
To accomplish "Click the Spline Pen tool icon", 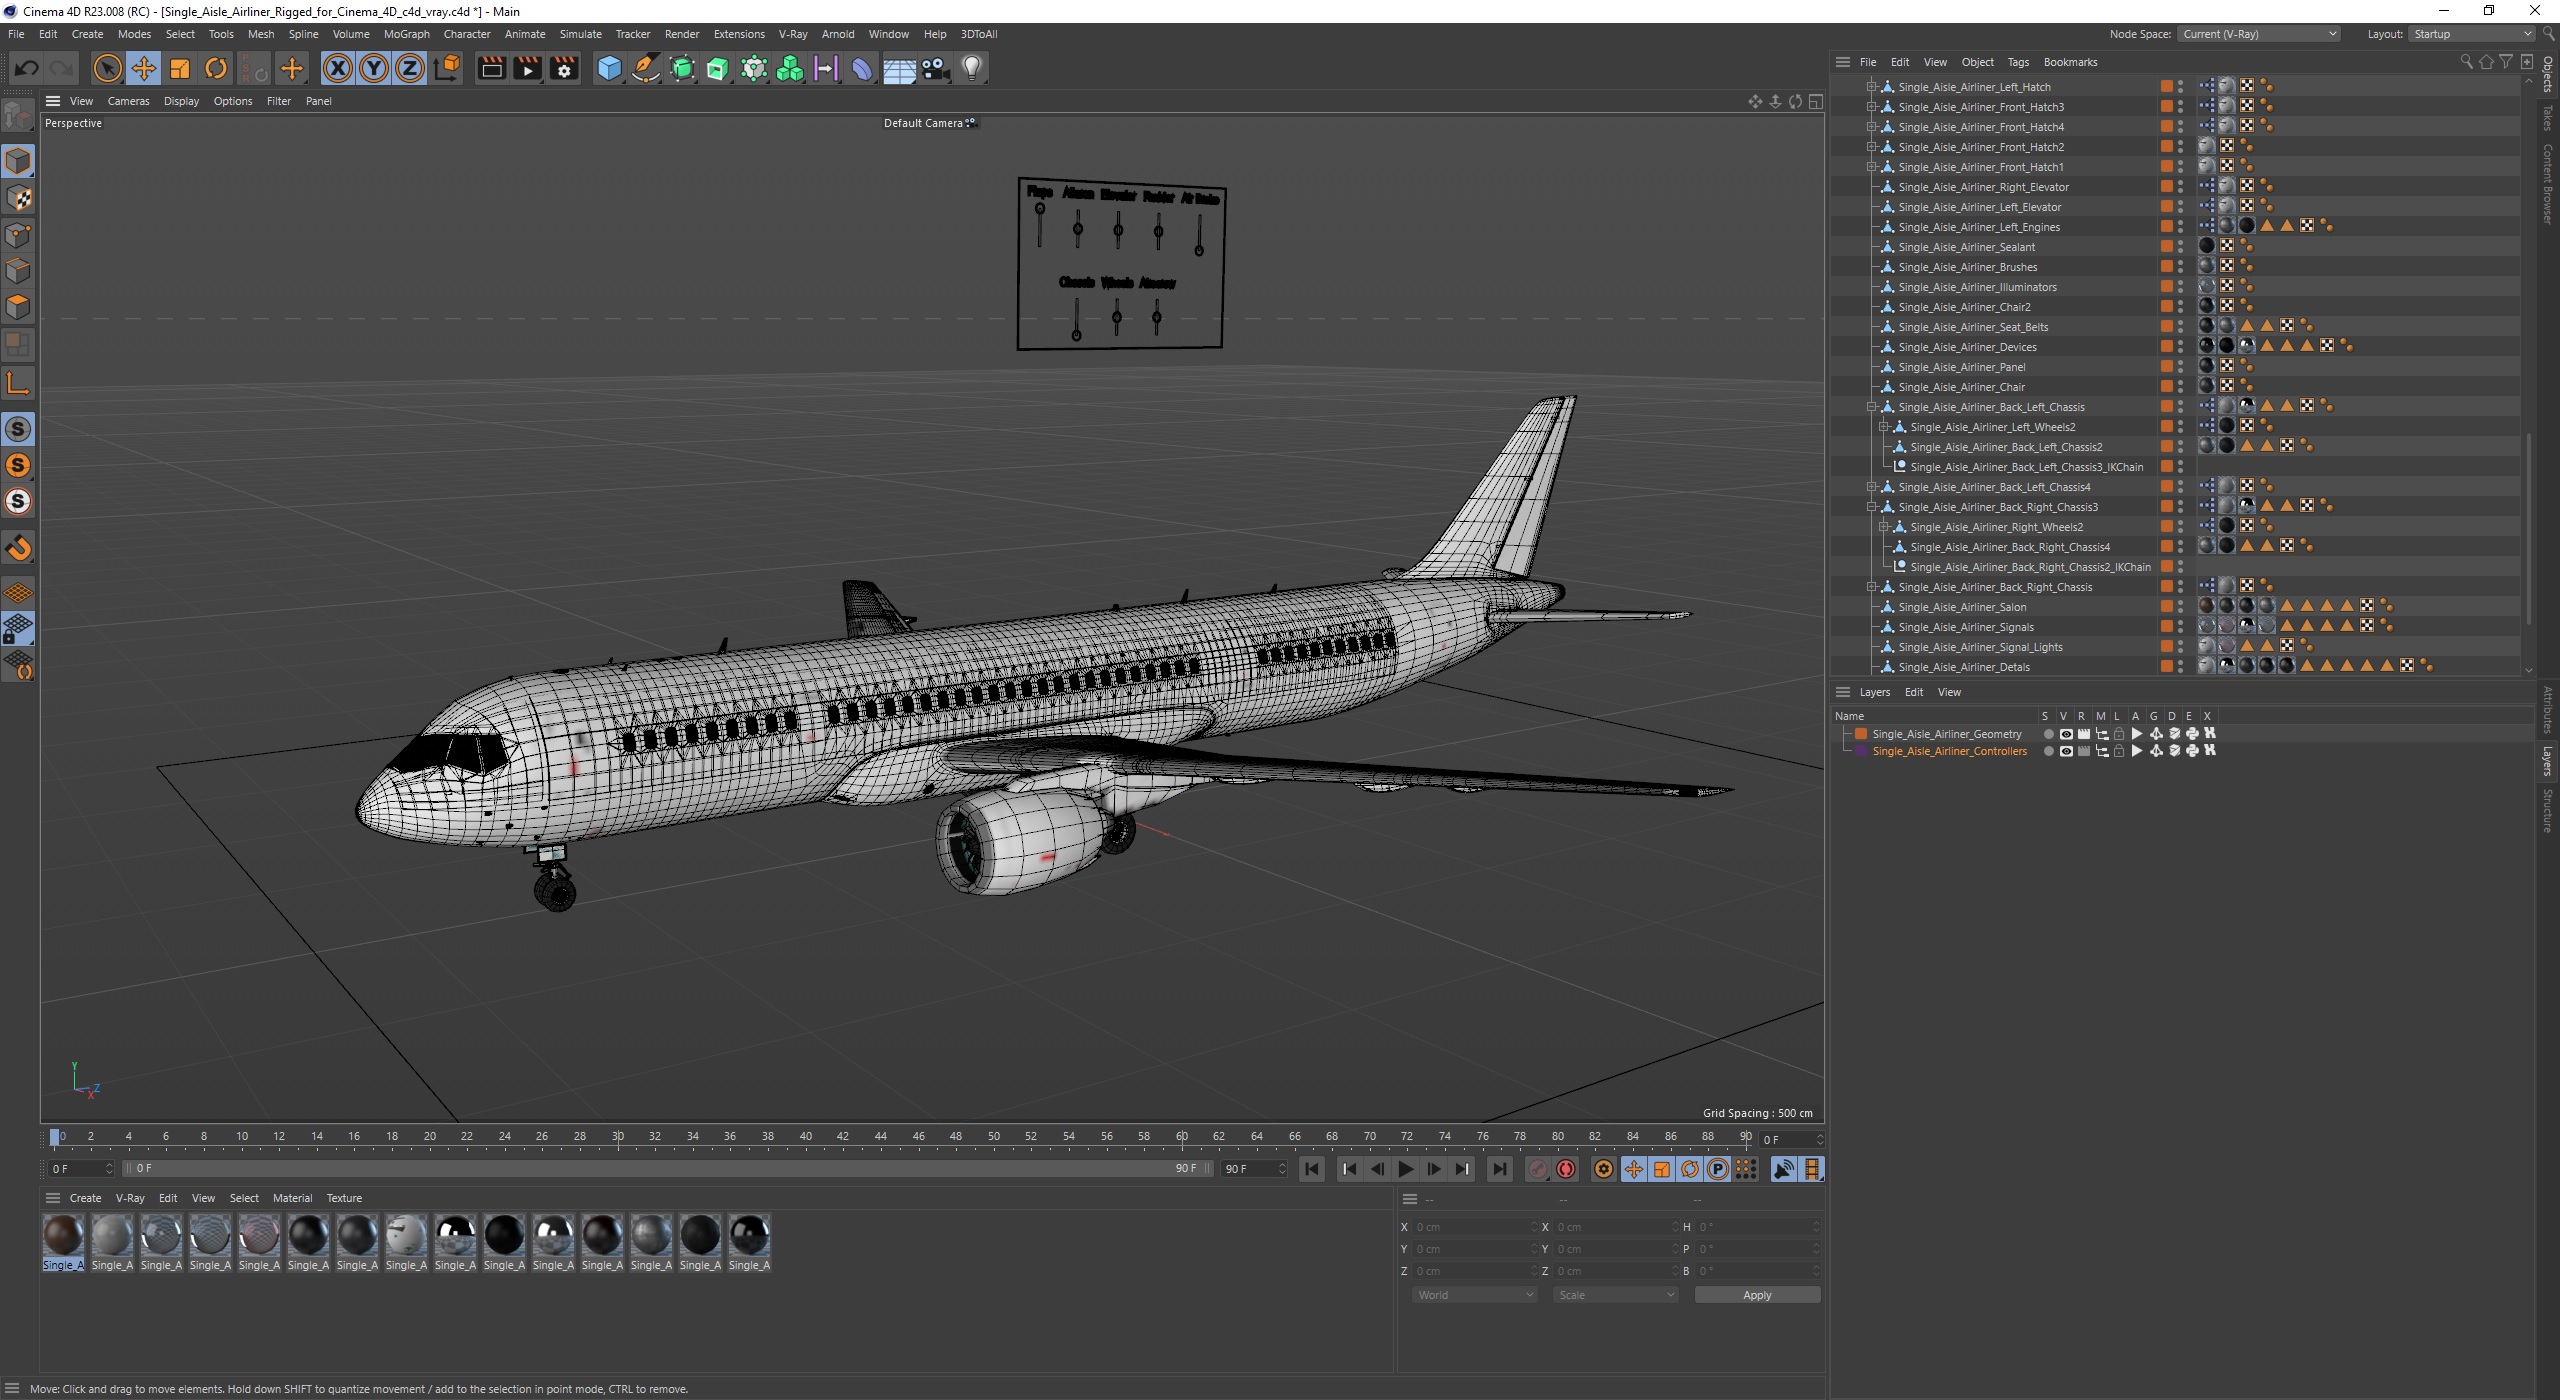I will click(646, 68).
